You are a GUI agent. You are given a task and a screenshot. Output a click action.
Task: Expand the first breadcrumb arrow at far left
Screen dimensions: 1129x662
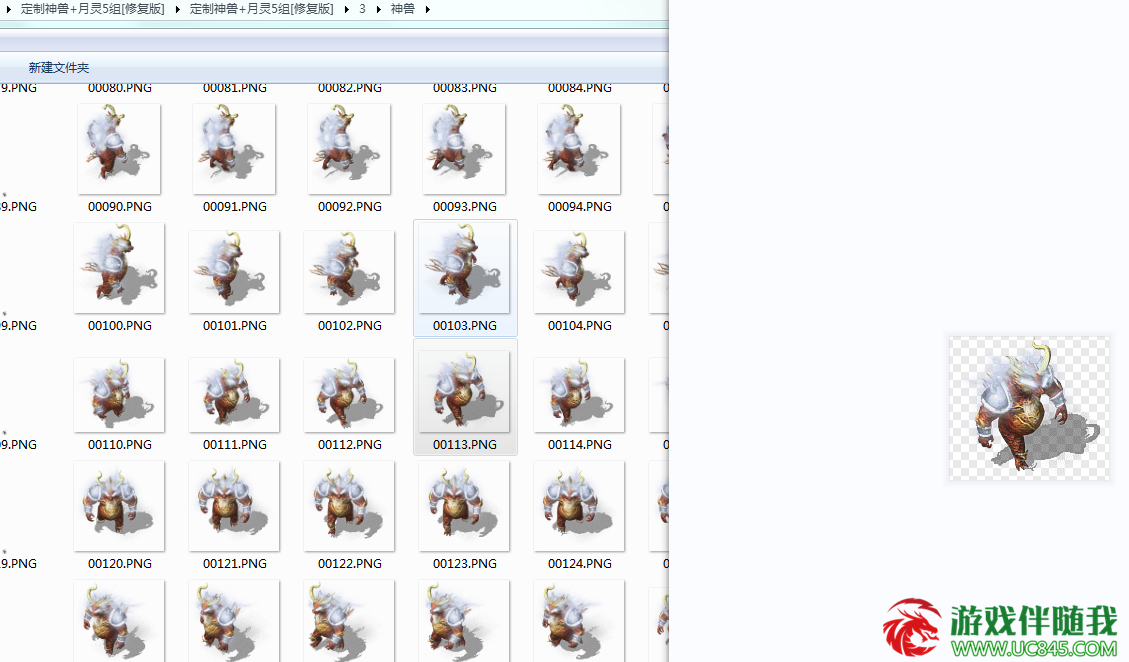coord(9,9)
